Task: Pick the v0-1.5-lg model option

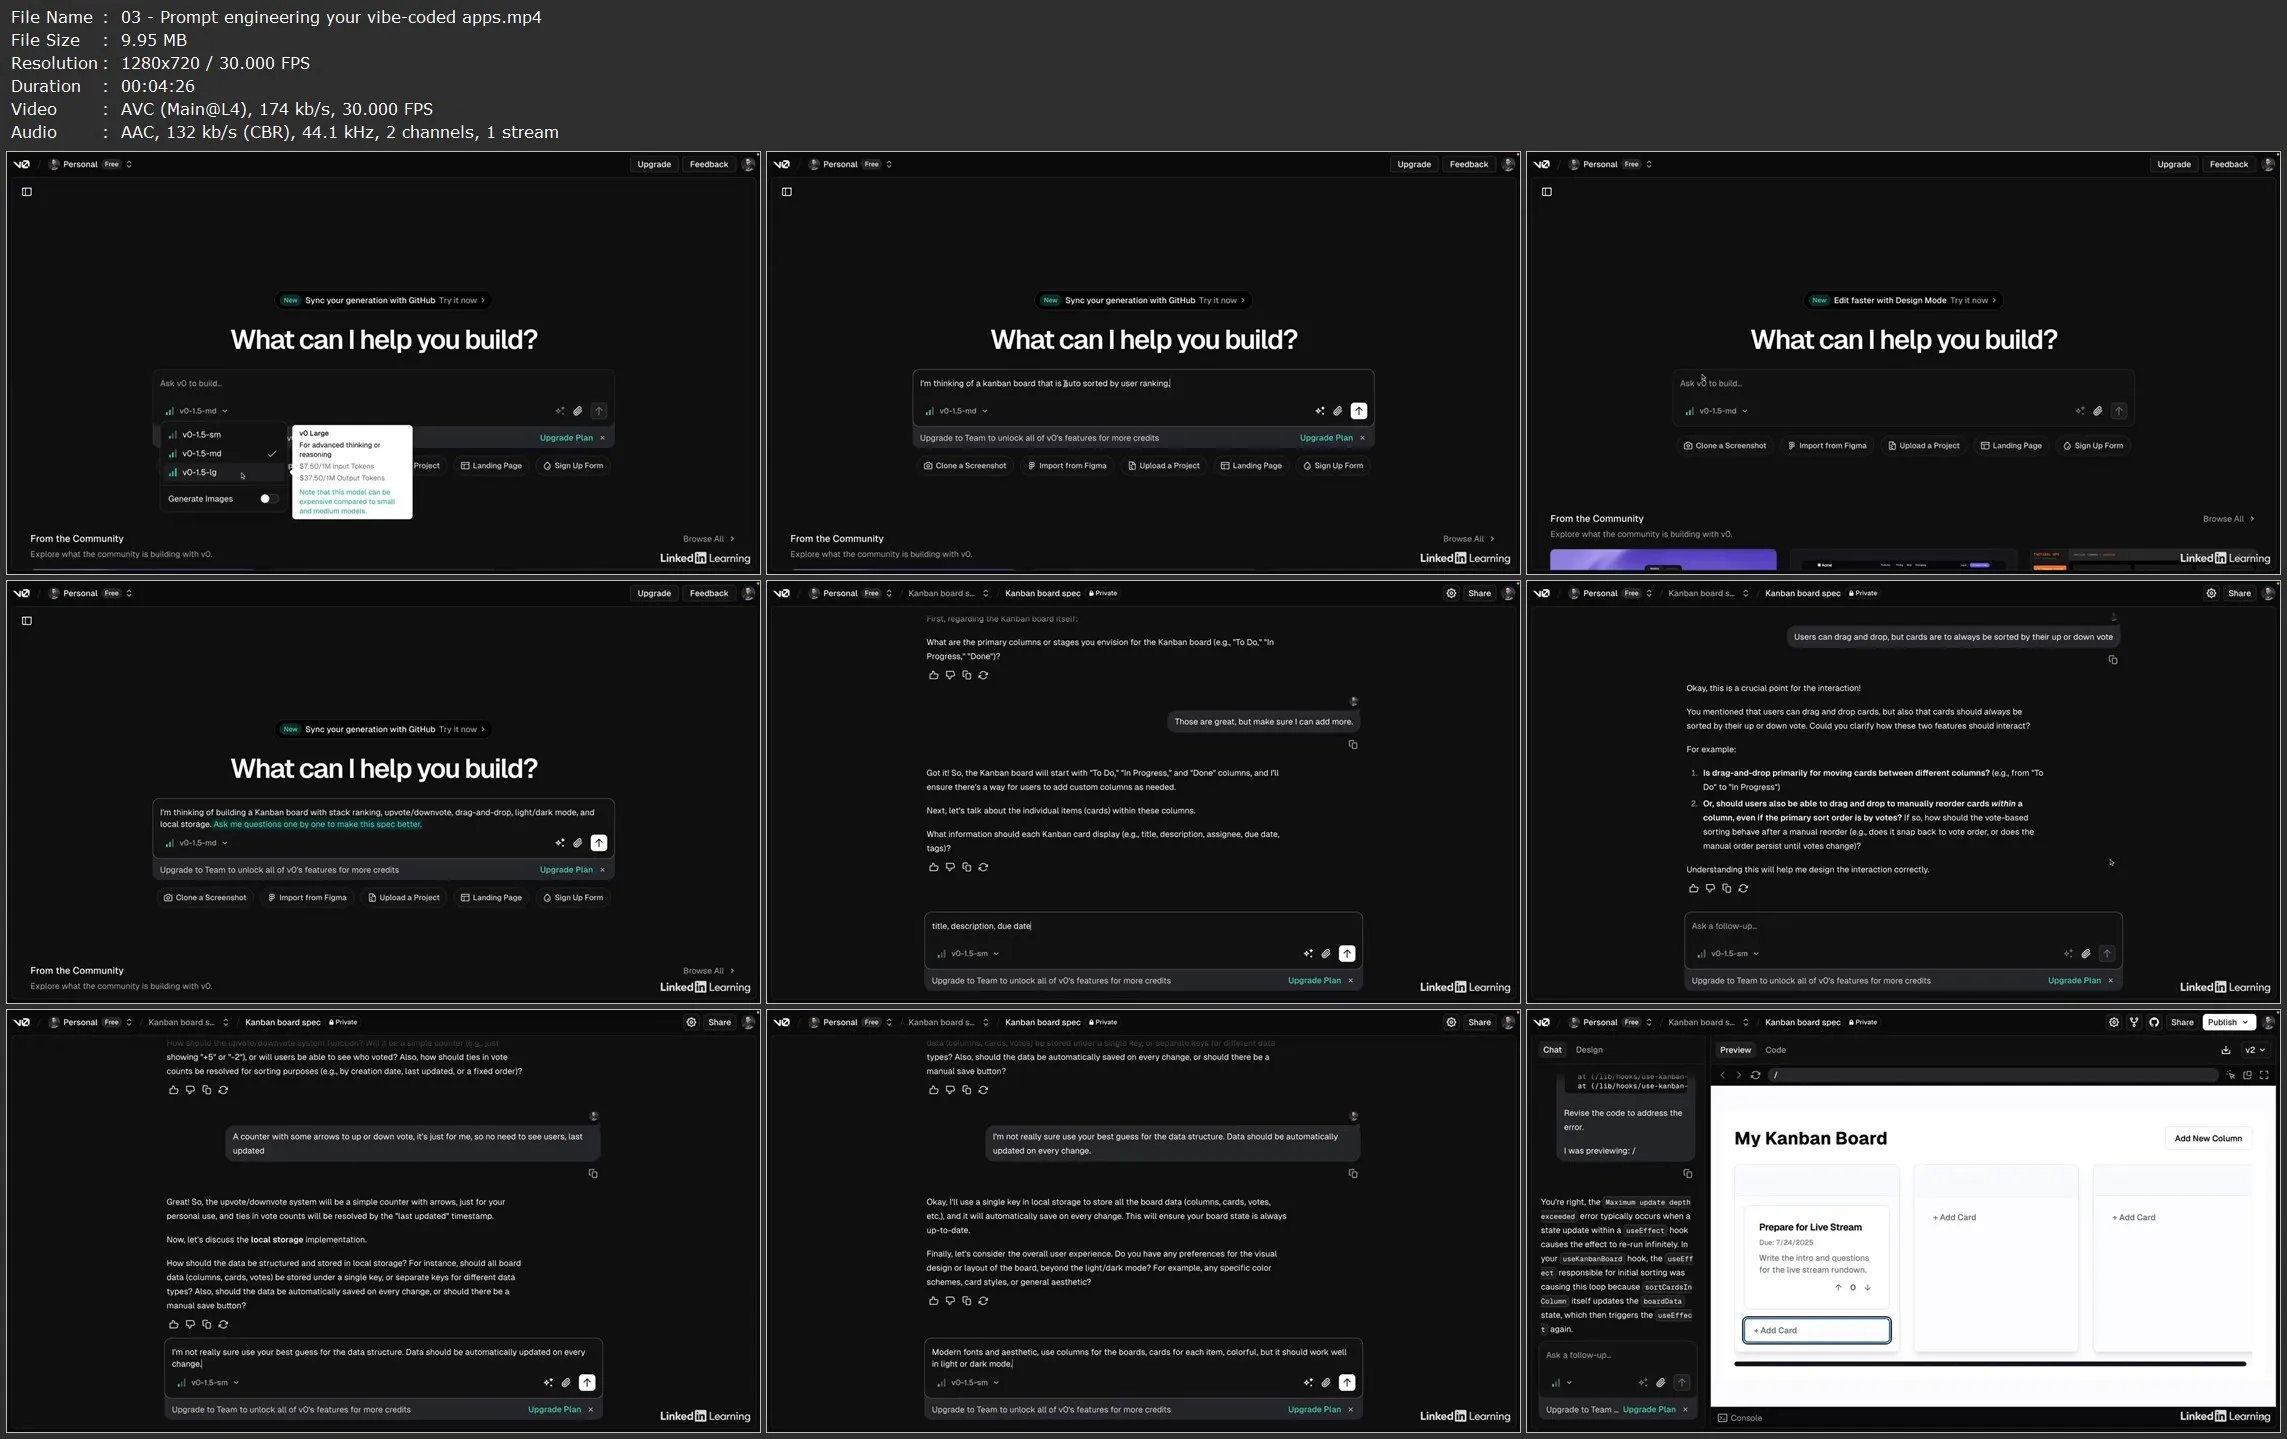Action: pyautogui.click(x=222, y=473)
